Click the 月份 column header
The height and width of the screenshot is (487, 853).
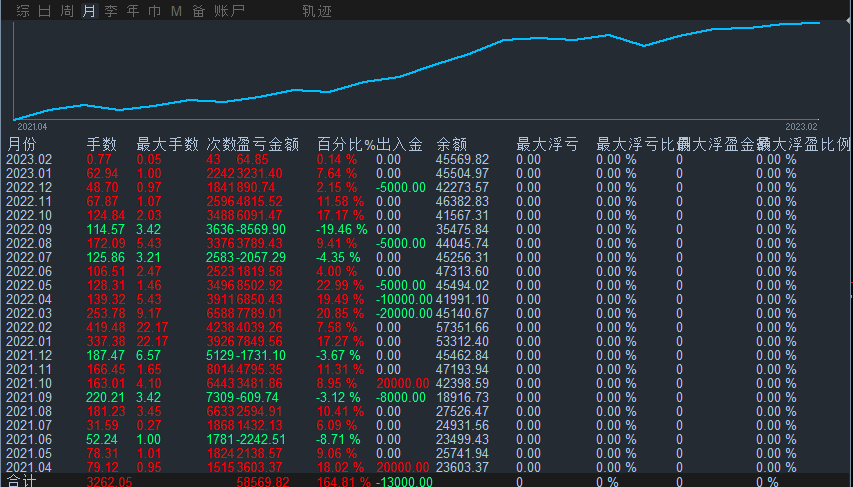22,144
